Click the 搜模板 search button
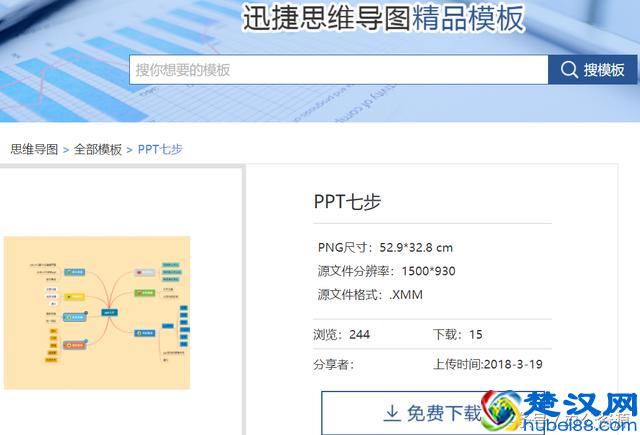The image size is (640, 435). click(x=592, y=70)
